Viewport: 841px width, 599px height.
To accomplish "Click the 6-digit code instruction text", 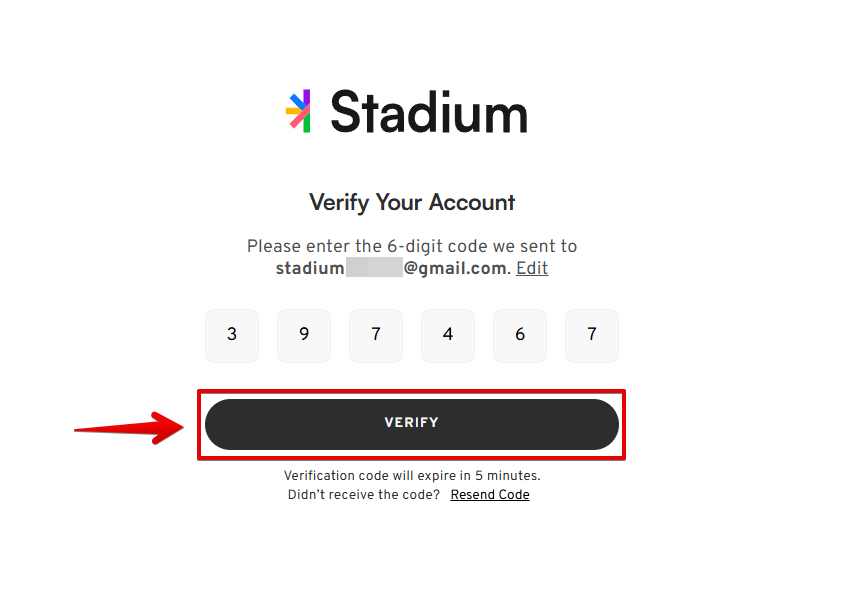I will (x=412, y=246).
